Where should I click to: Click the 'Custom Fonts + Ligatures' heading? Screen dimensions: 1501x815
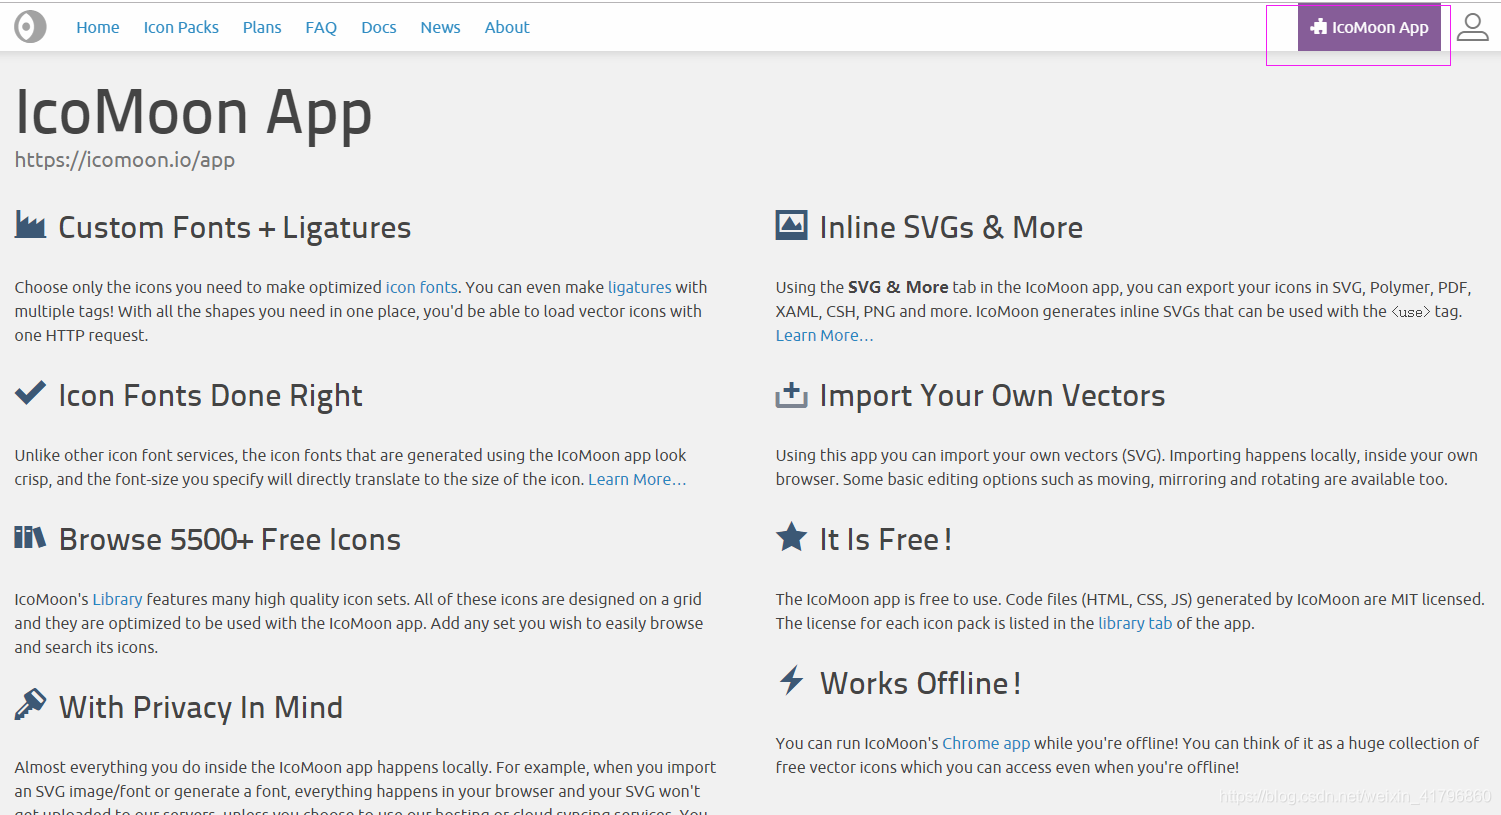pyautogui.click(x=235, y=227)
